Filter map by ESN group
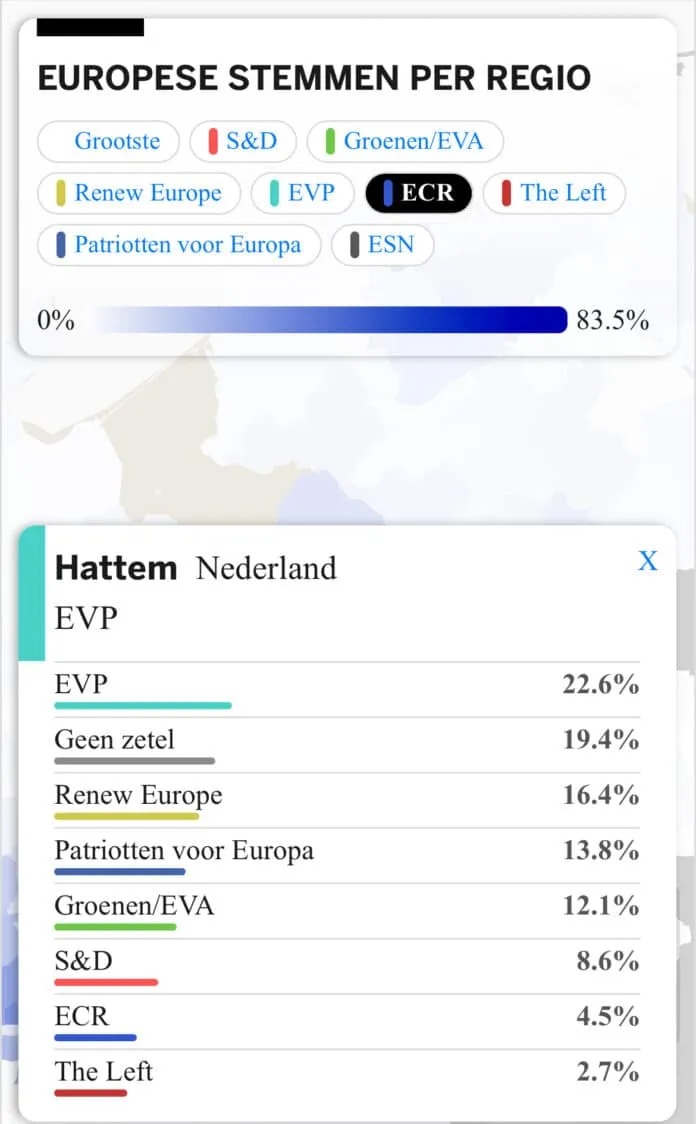 pyautogui.click(x=382, y=245)
